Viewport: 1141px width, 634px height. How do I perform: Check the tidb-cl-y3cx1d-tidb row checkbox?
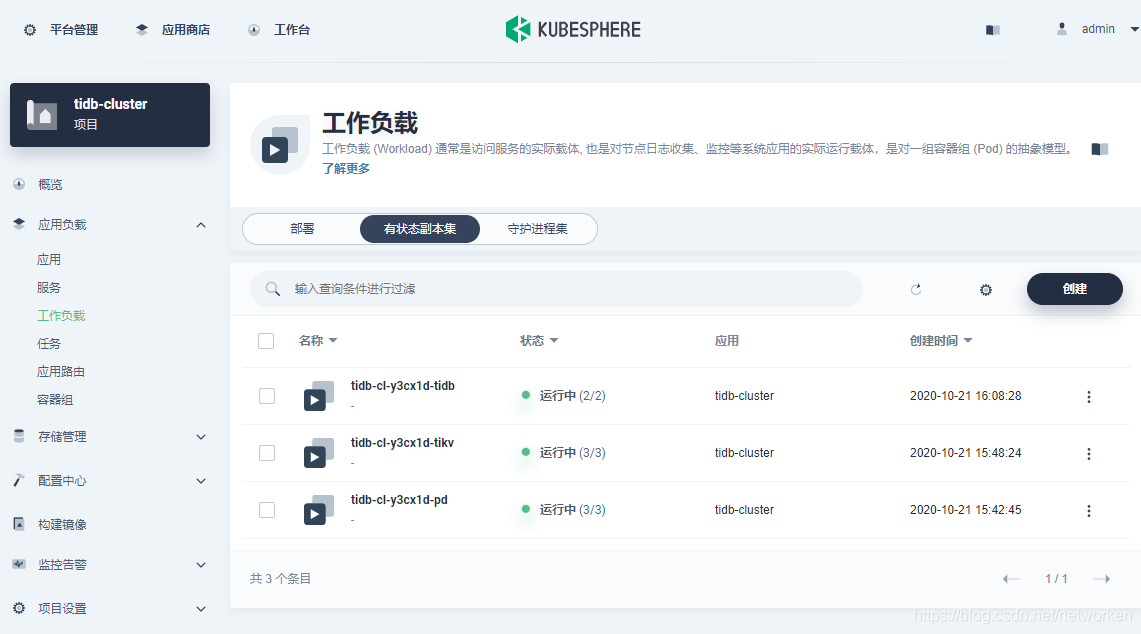266,396
